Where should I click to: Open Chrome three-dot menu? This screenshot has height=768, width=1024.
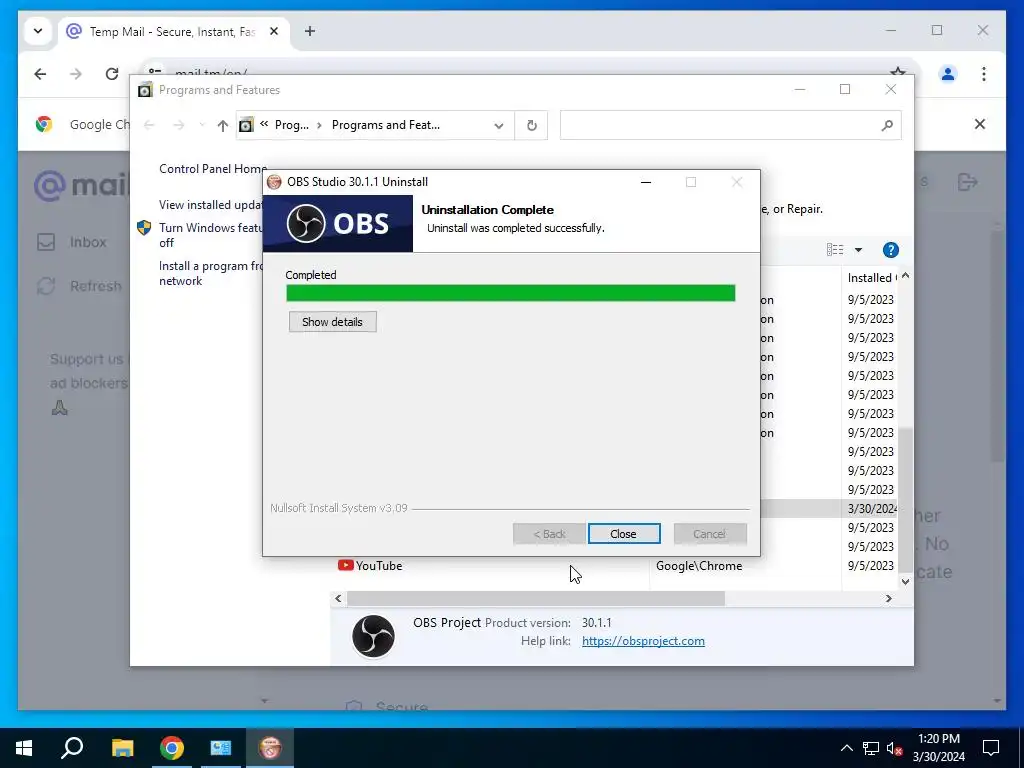coord(984,74)
